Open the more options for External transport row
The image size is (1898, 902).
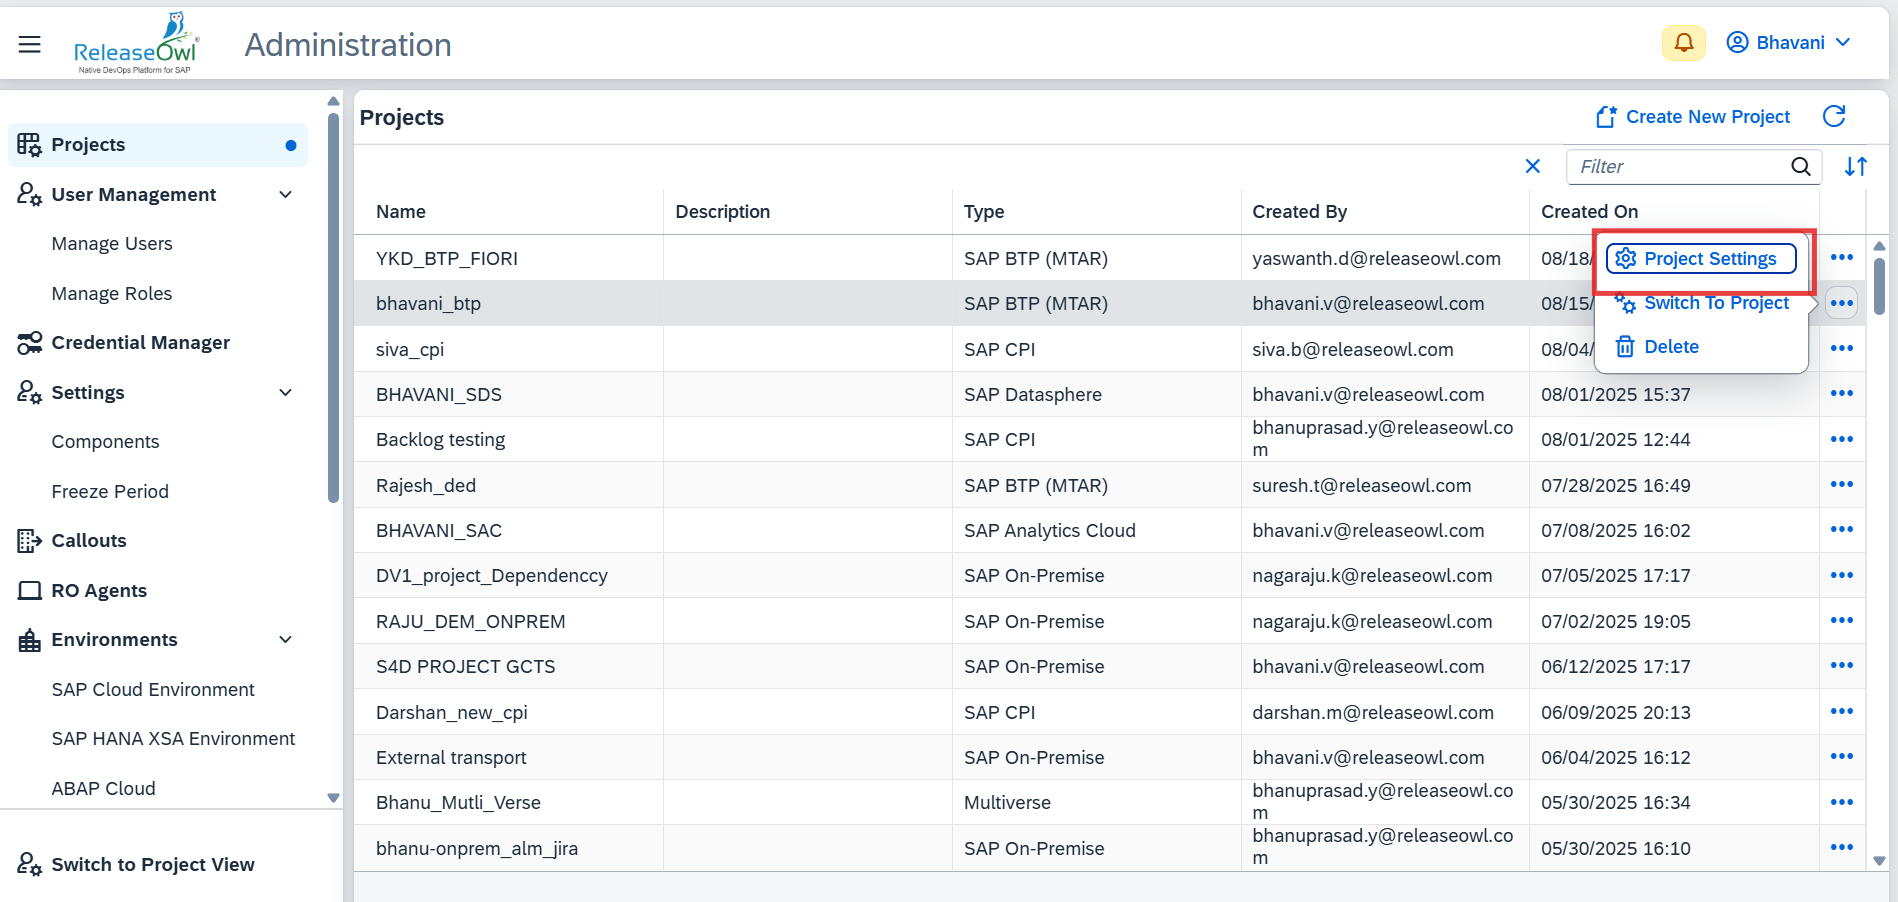[x=1842, y=757]
